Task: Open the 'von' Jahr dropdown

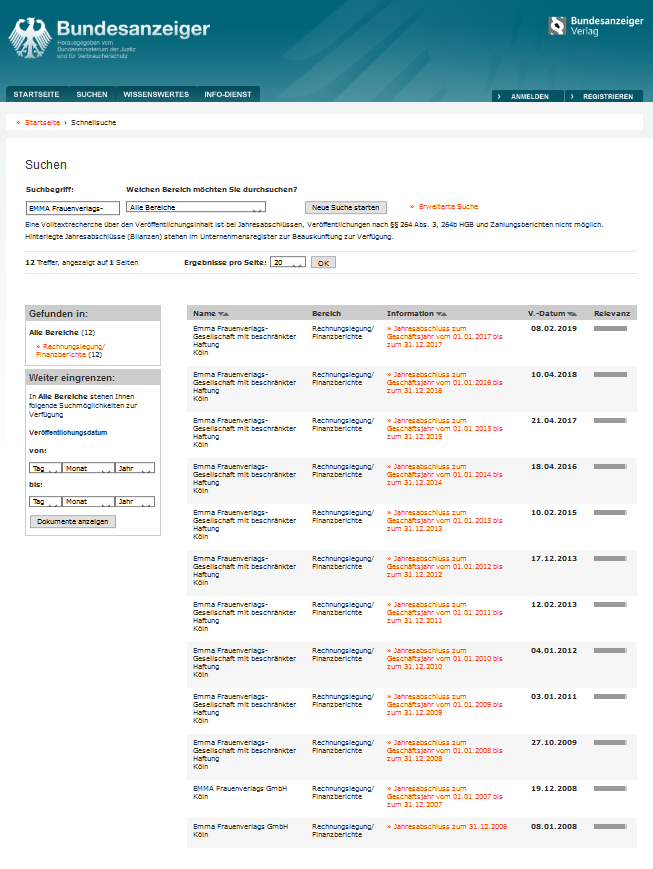Action: (134, 468)
